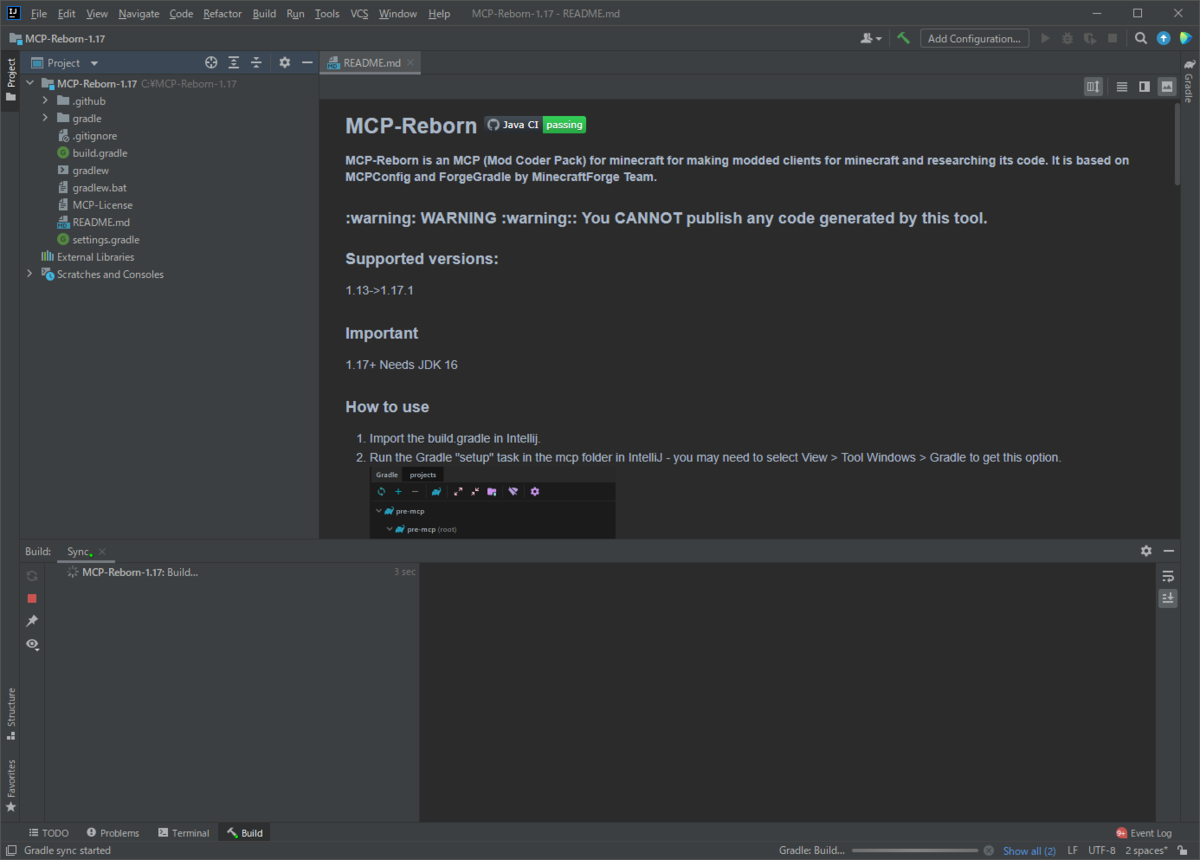Open the Favorites side tool window
This screenshot has width=1200, height=860.
point(11,785)
